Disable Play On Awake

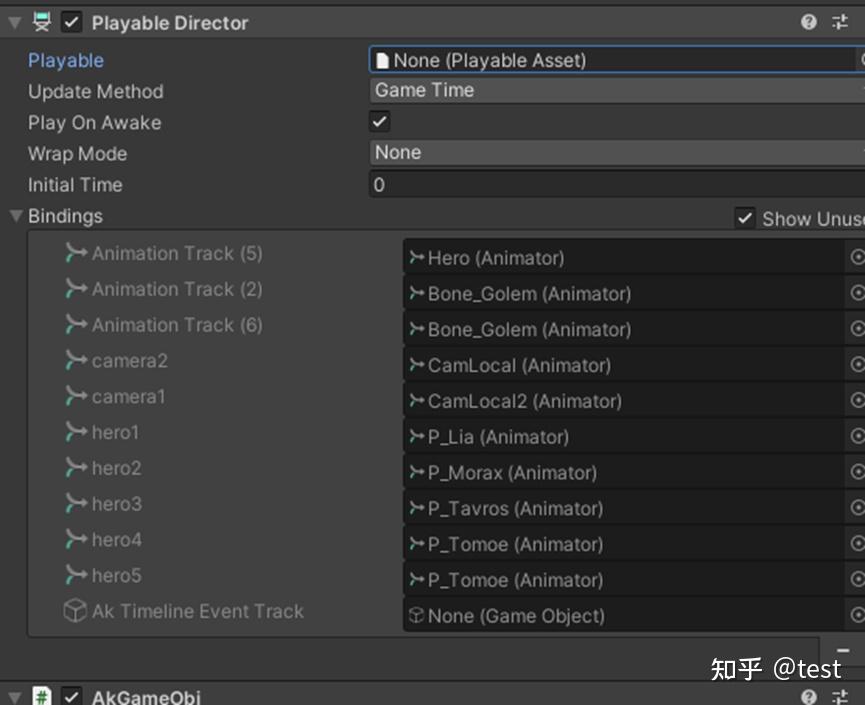[x=378, y=121]
